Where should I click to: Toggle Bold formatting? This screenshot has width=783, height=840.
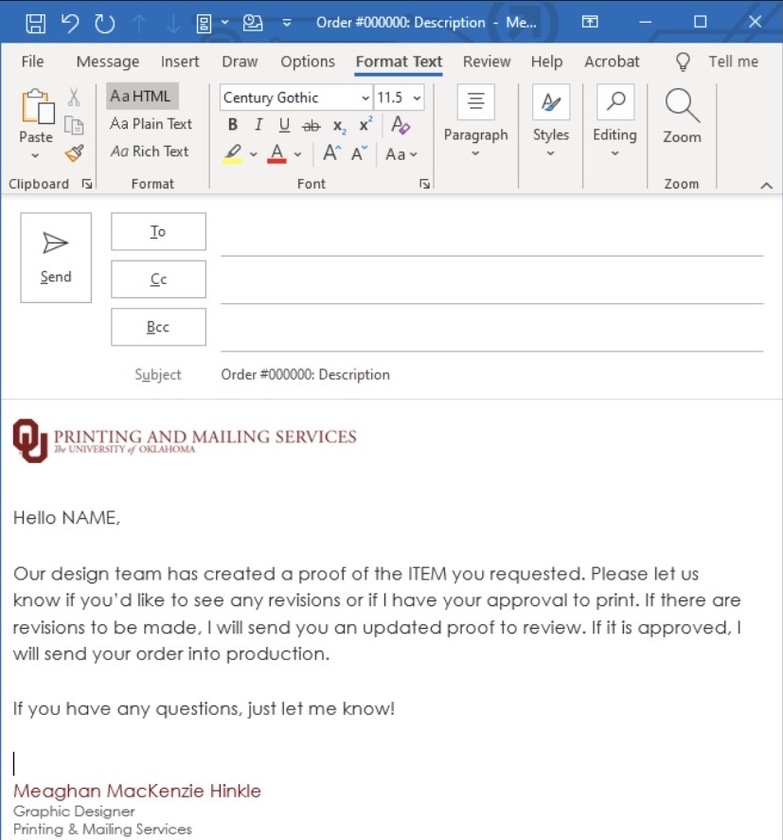pyautogui.click(x=233, y=125)
